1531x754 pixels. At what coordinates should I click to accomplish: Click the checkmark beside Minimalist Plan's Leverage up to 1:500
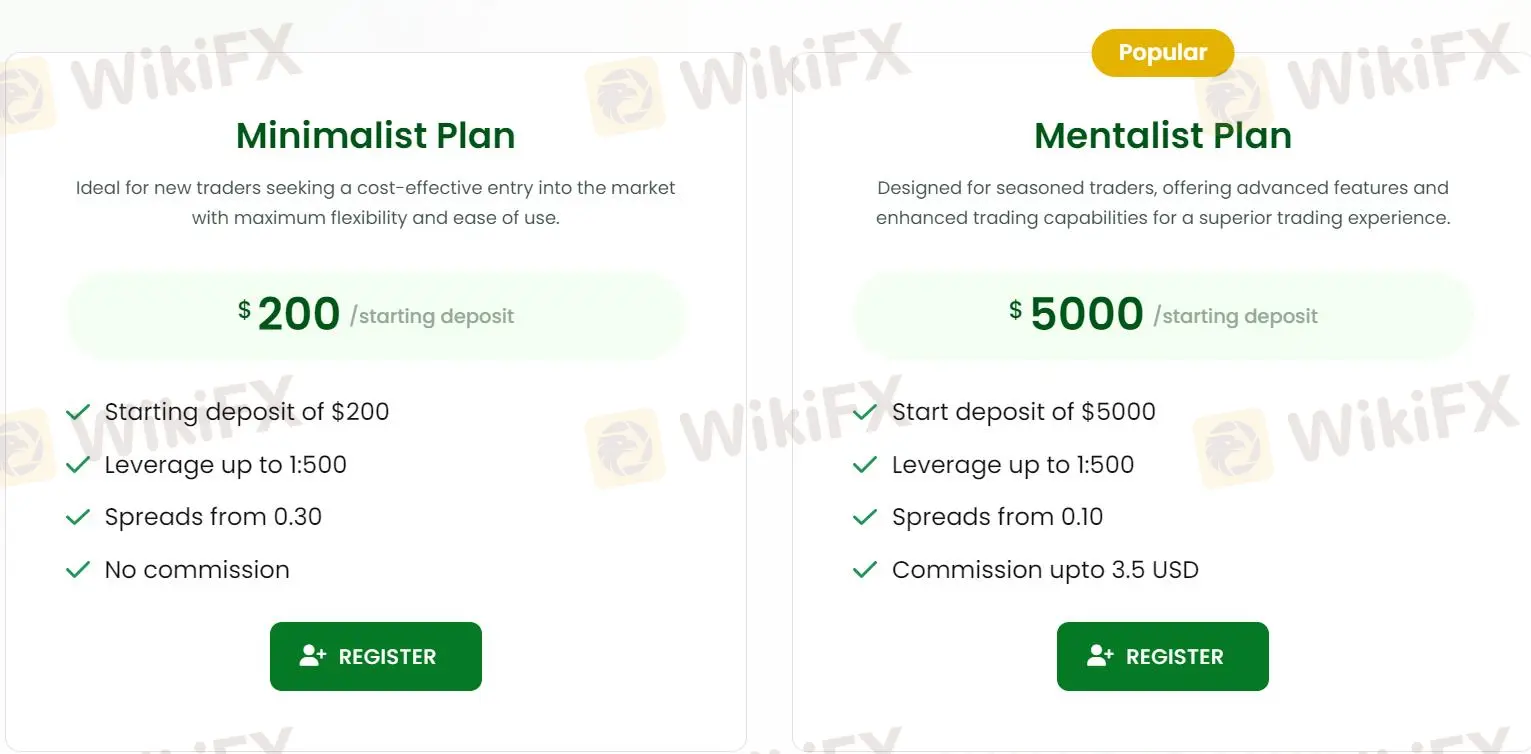pyautogui.click(x=78, y=465)
